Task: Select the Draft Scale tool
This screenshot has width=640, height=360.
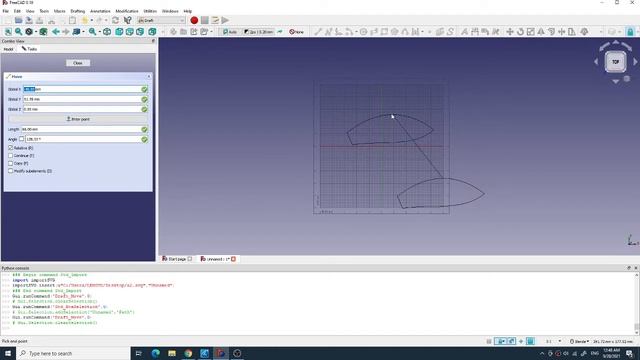Action: (531, 32)
